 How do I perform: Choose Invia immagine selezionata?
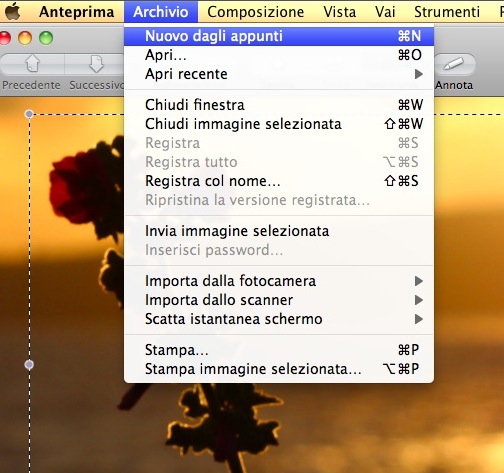click(279, 231)
